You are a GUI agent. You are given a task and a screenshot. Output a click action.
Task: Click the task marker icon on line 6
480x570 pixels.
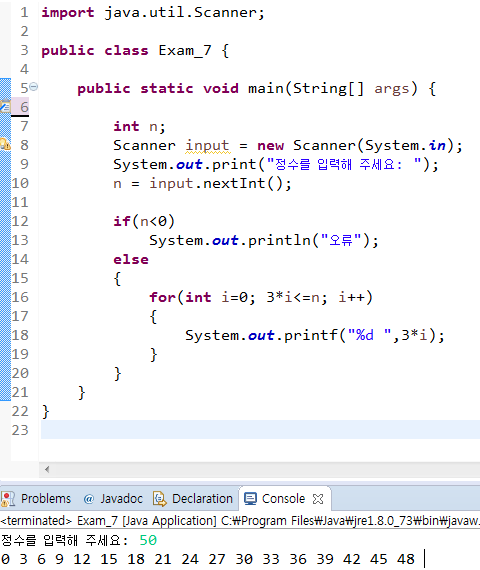(x=5, y=107)
